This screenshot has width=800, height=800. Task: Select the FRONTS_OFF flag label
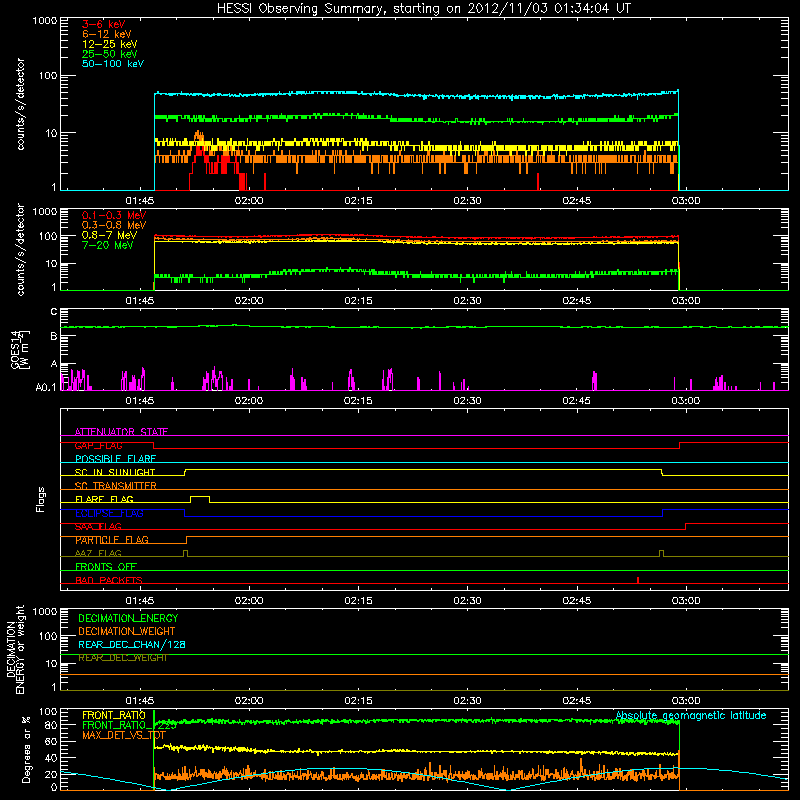[106, 567]
